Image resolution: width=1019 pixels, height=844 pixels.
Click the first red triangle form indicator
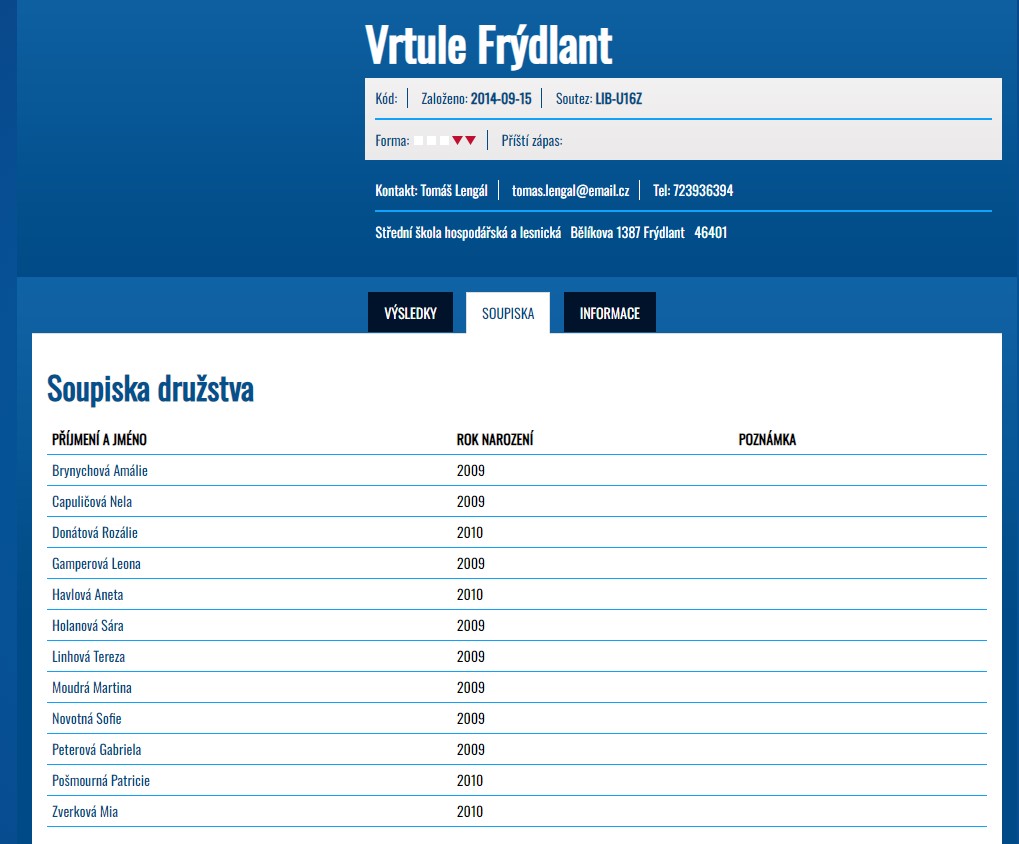458,141
